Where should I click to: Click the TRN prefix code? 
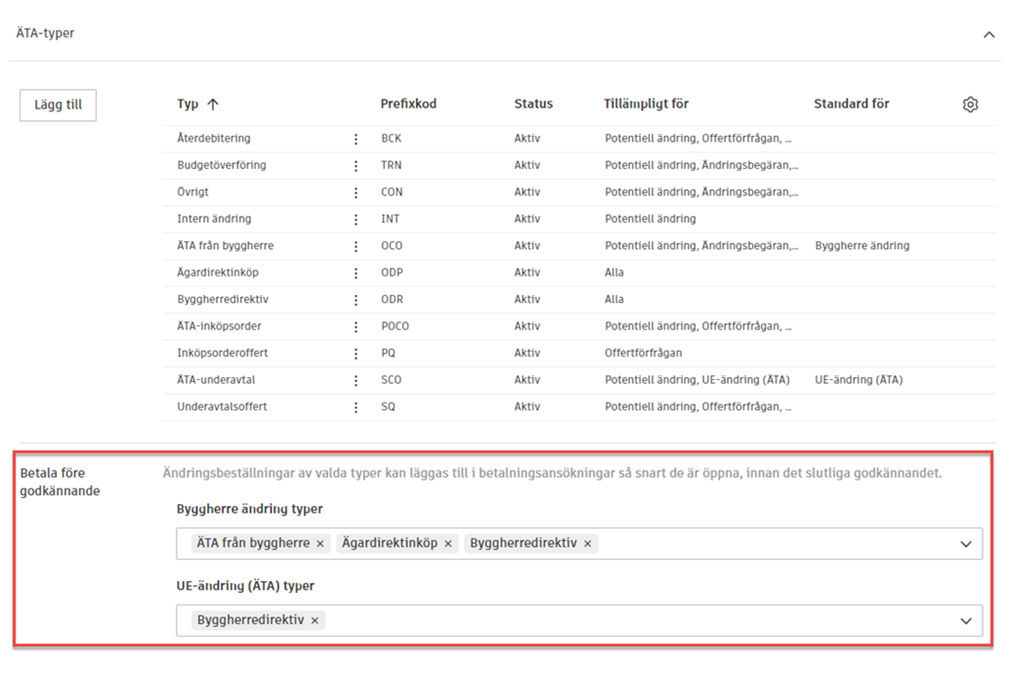tap(391, 165)
